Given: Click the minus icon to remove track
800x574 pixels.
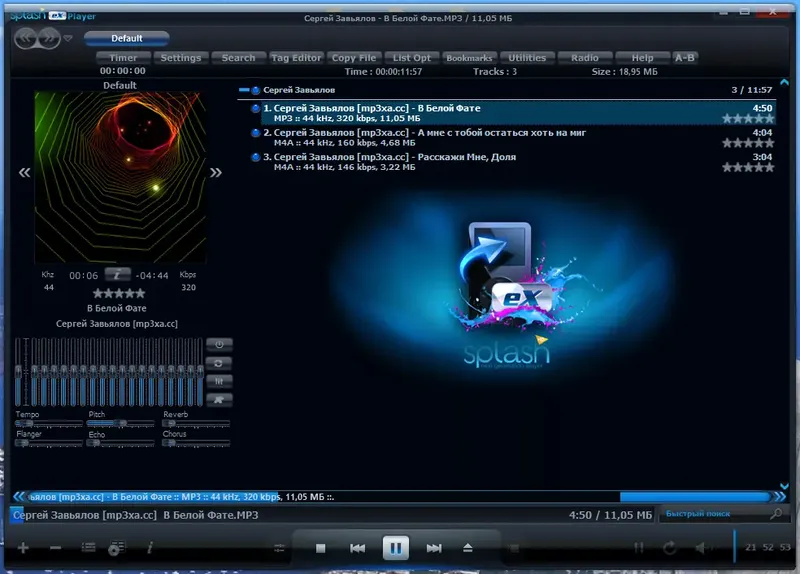Looking at the screenshot, I should [x=56, y=548].
